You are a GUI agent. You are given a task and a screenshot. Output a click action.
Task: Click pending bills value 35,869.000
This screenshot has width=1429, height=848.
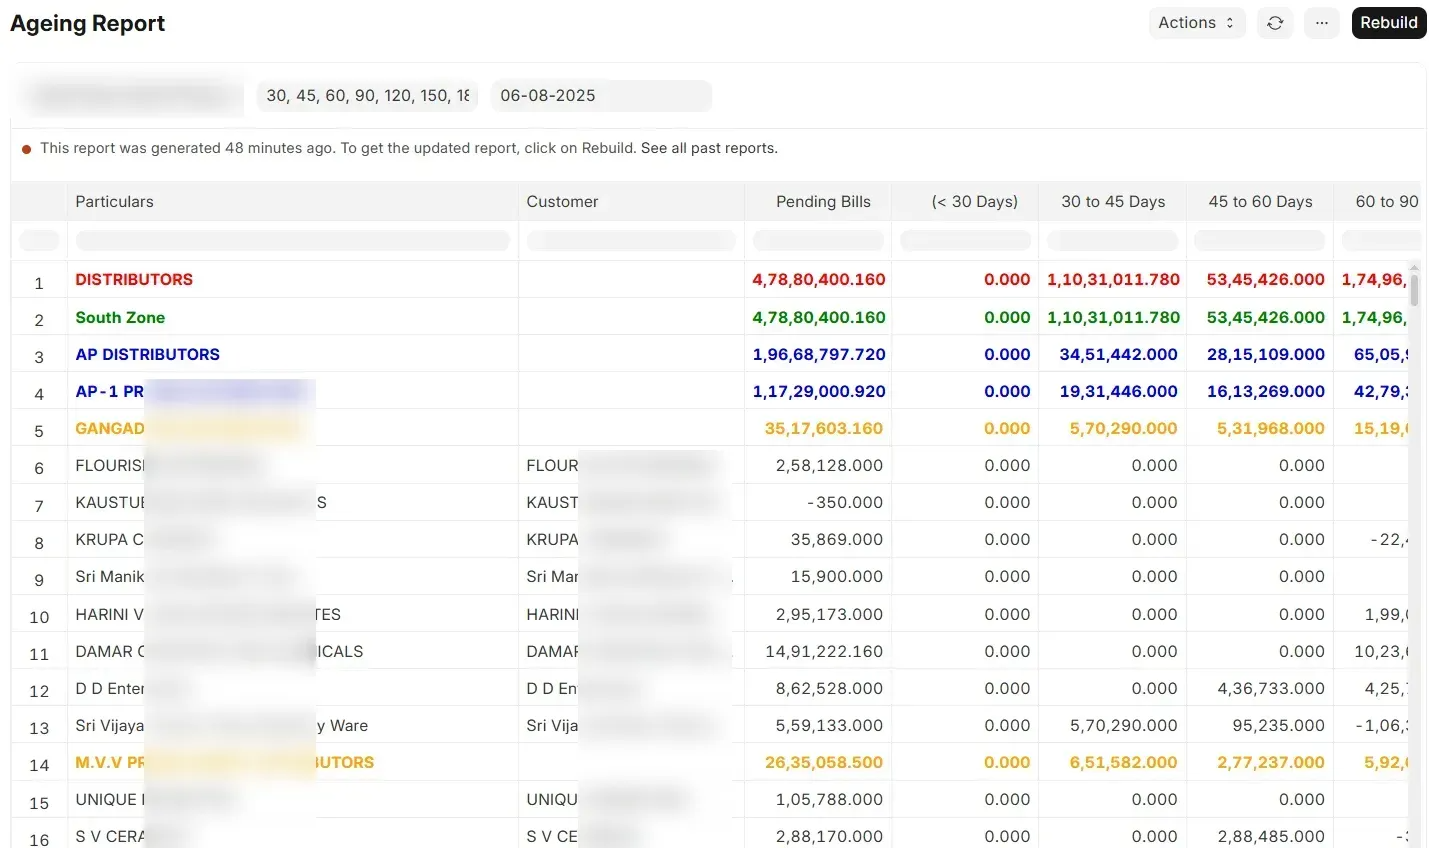tap(836, 539)
